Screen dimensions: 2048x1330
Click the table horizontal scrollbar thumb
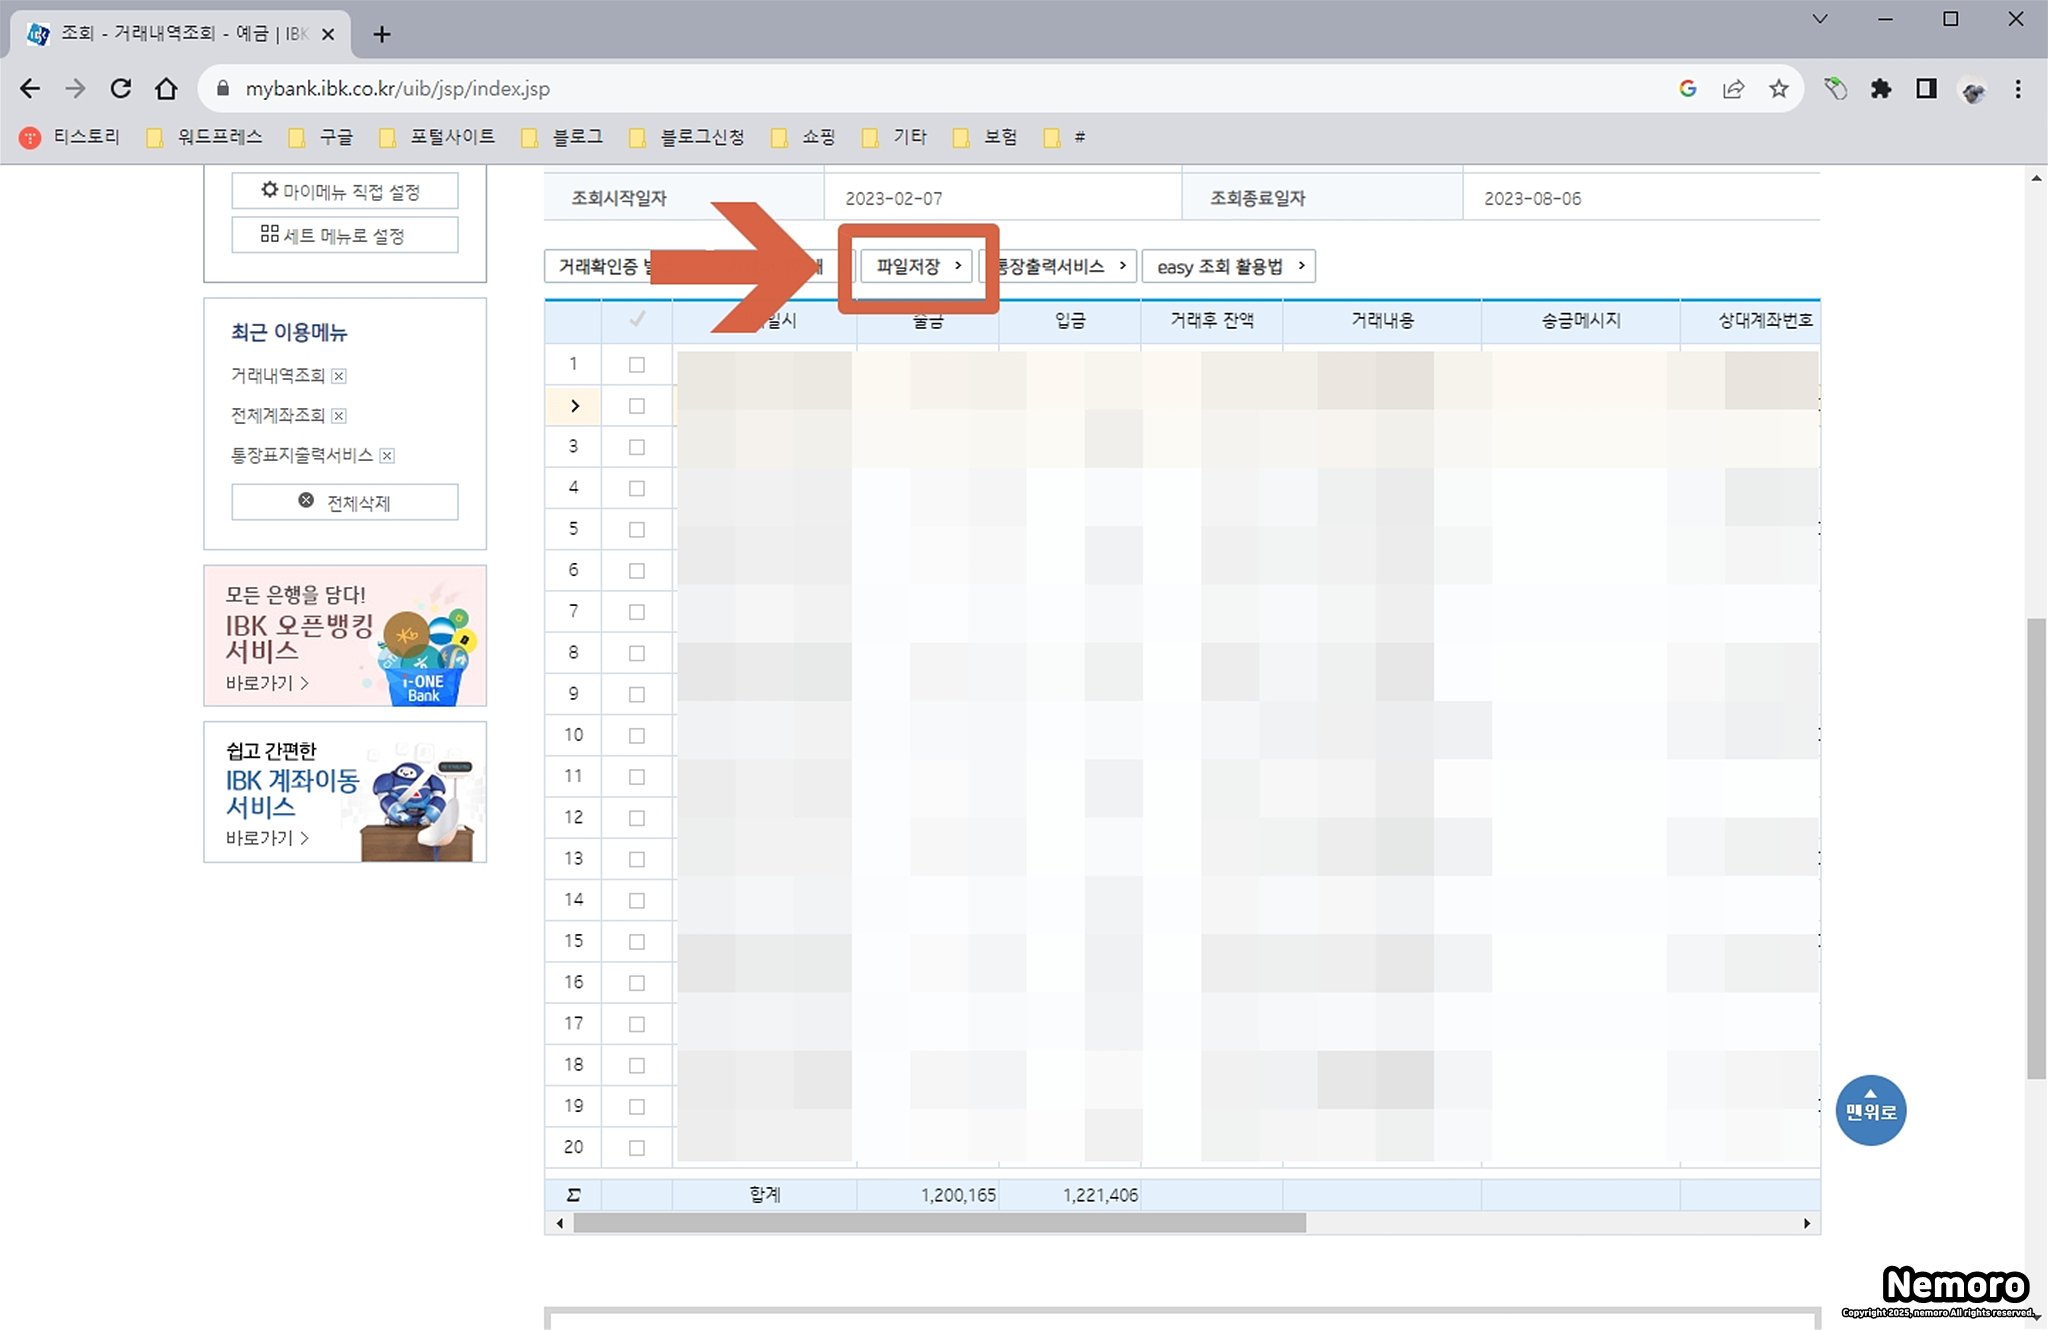[939, 1223]
